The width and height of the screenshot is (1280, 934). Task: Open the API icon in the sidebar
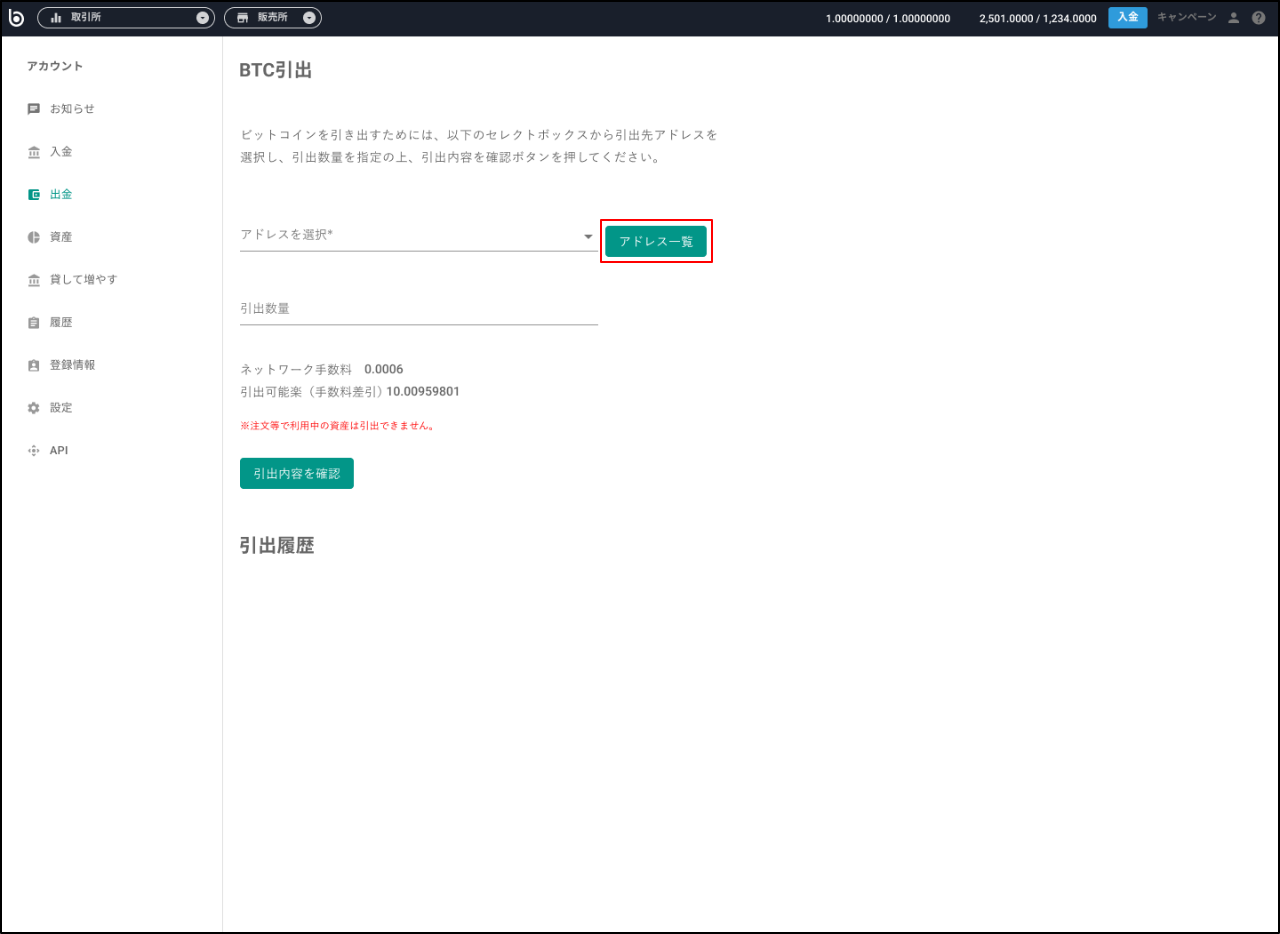33,450
